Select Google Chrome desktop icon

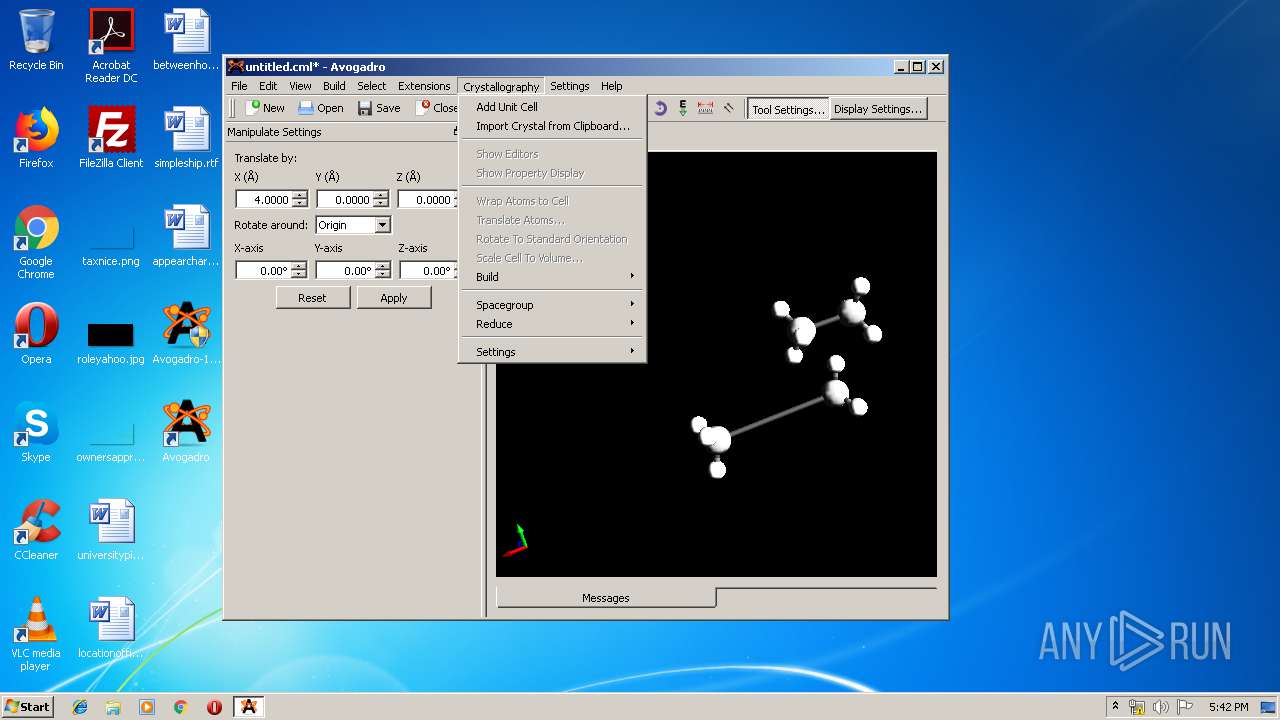(36, 241)
